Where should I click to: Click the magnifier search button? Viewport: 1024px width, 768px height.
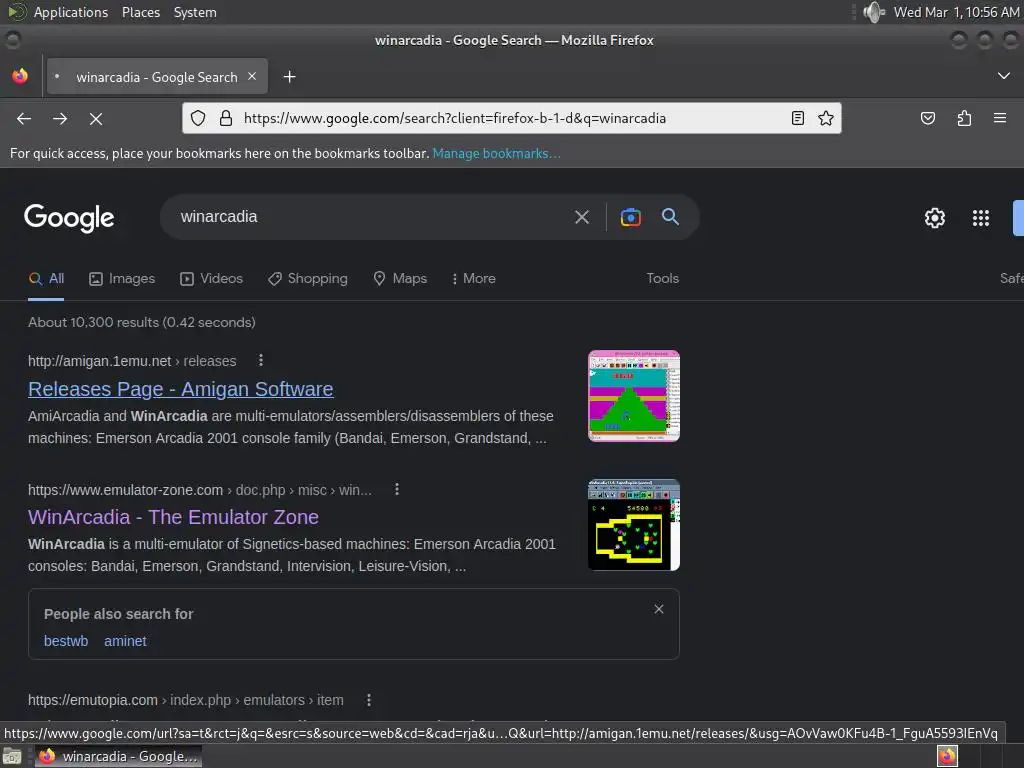[x=670, y=217]
